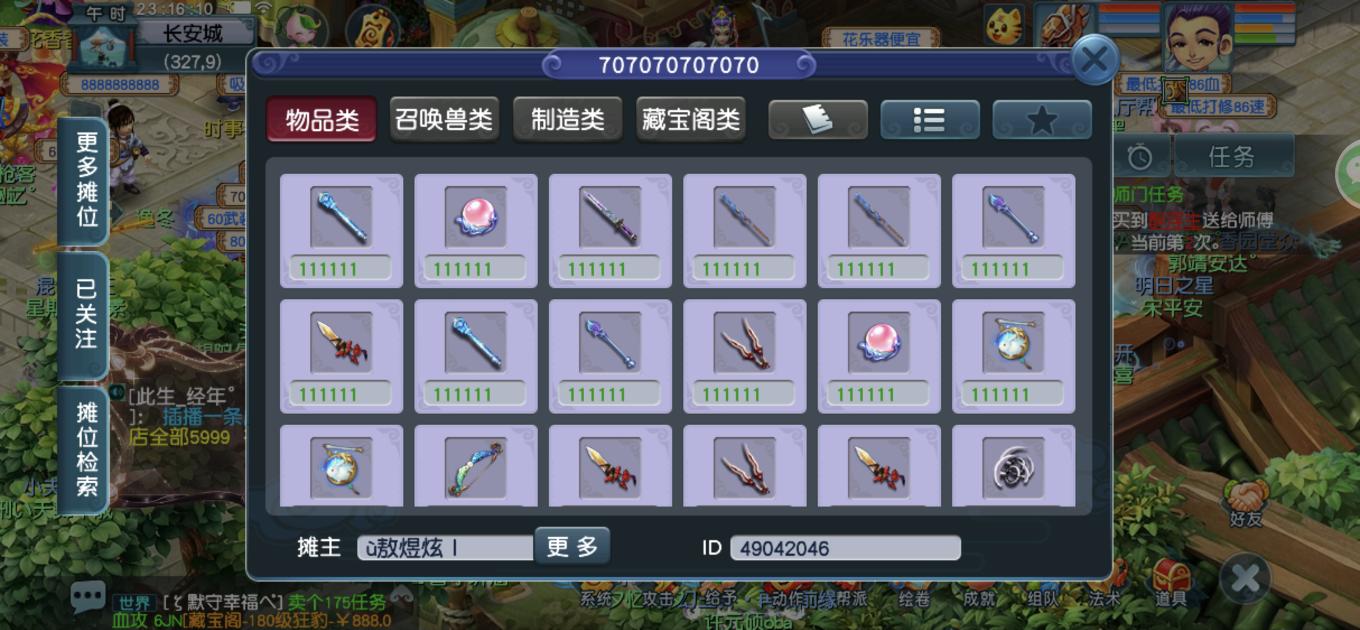Select the 物品类 tab
This screenshot has width=1360, height=630.
pos(322,120)
